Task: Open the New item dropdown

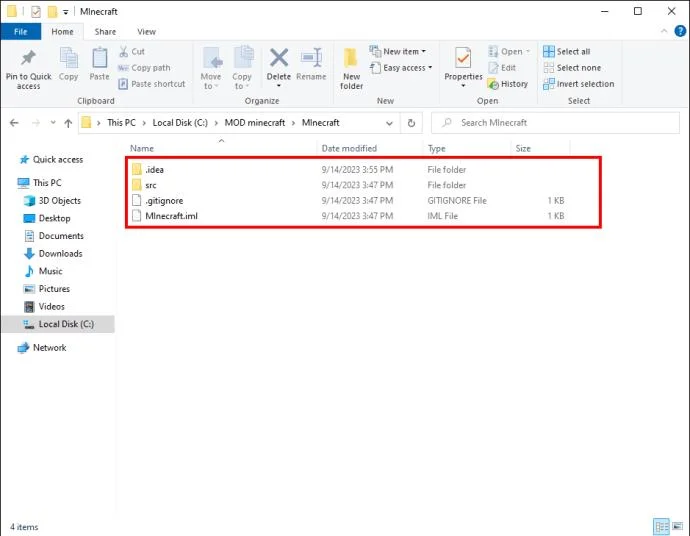Action: point(397,51)
